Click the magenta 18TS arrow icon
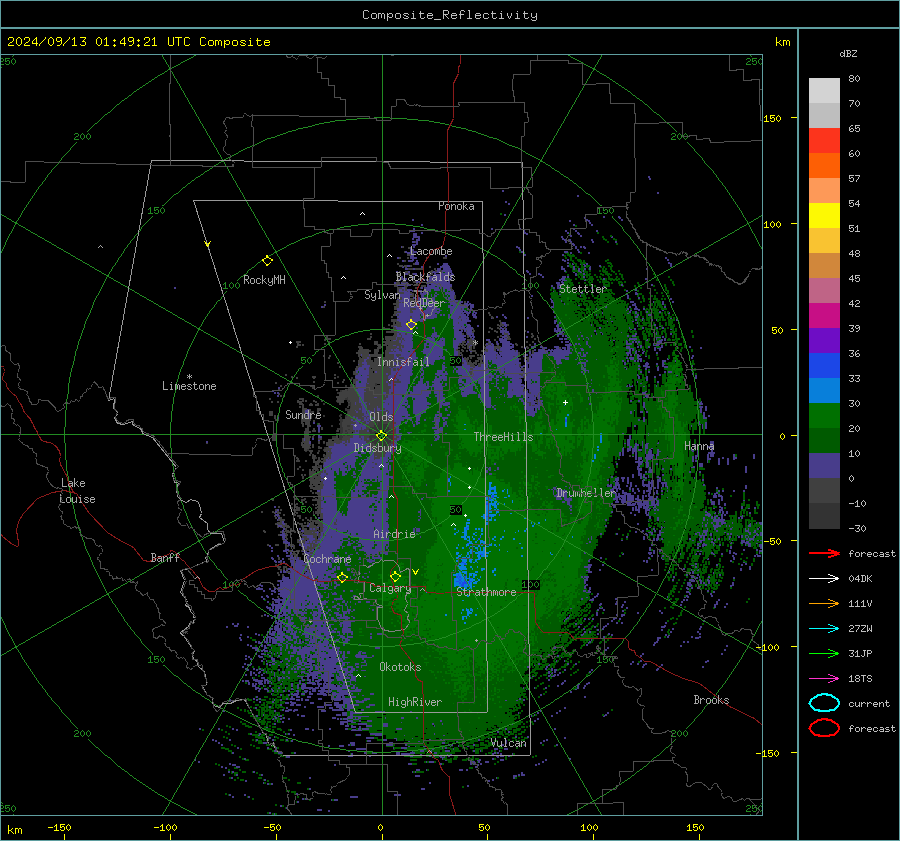Image resolution: width=900 pixels, height=841 pixels. (x=824, y=678)
